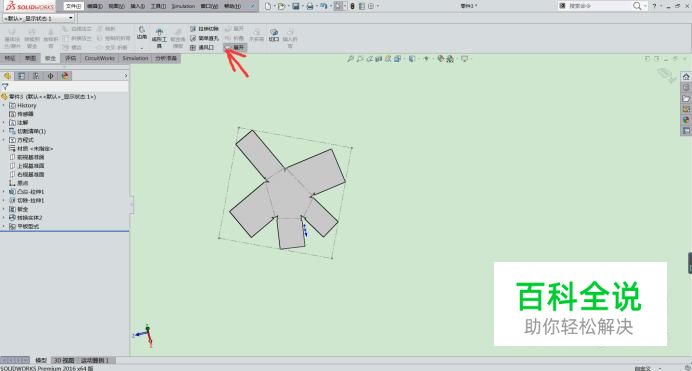Click the Rebuild traffic light icon
This screenshot has height=371, width=692.
pos(352,6)
